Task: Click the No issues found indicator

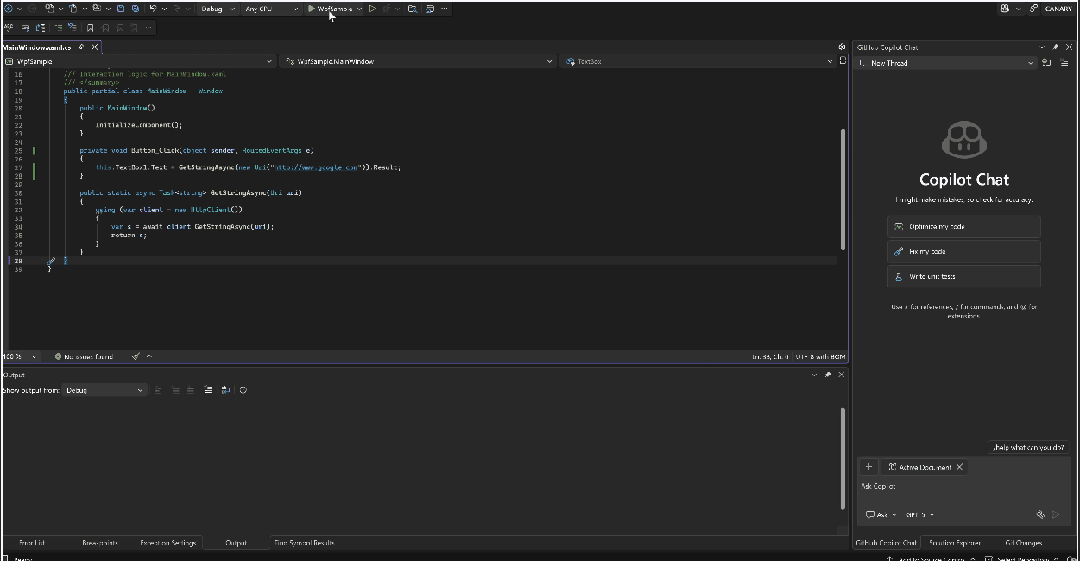Action: click(83, 356)
